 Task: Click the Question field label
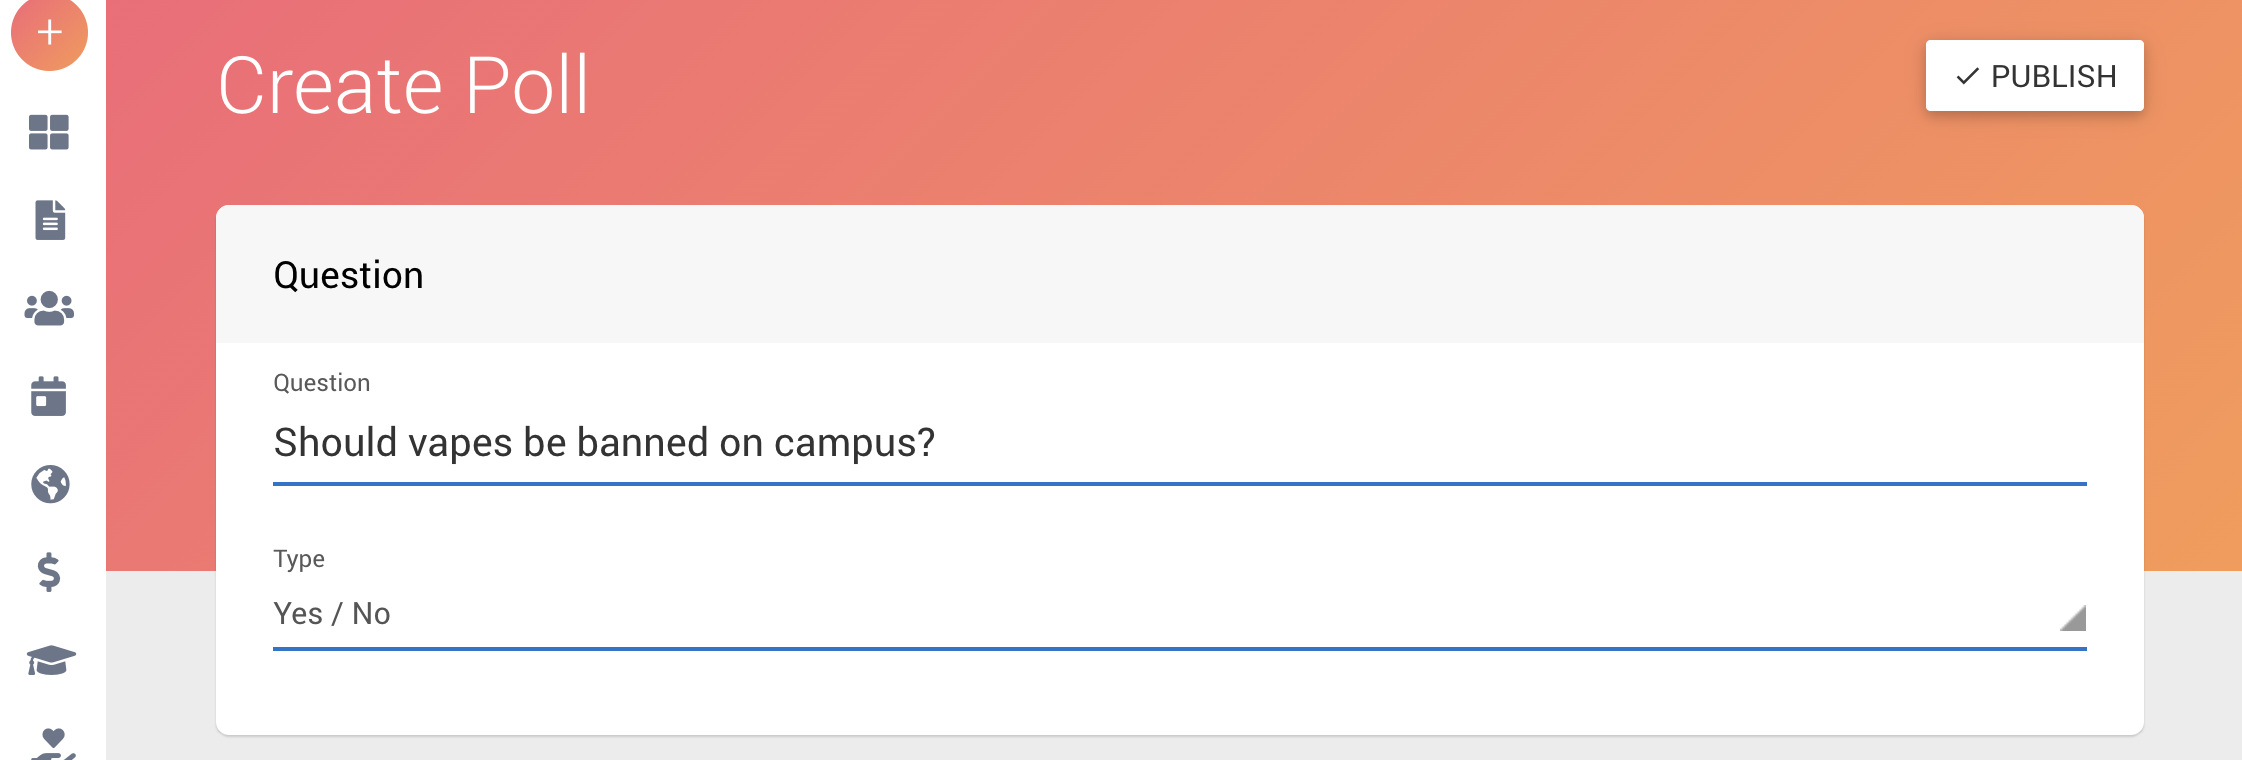click(322, 383)
